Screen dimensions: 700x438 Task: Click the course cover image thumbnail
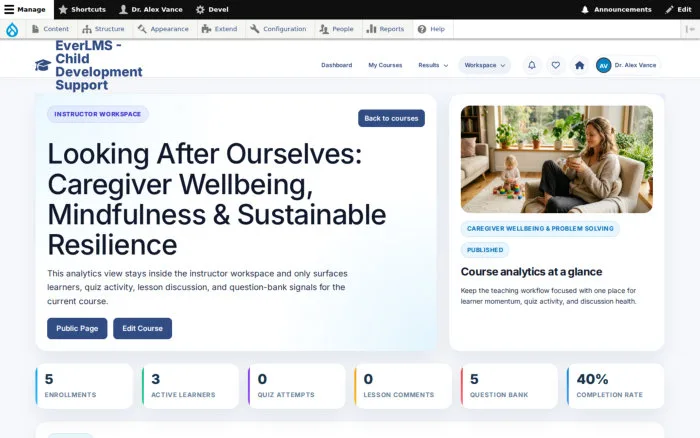click(557, 159)
